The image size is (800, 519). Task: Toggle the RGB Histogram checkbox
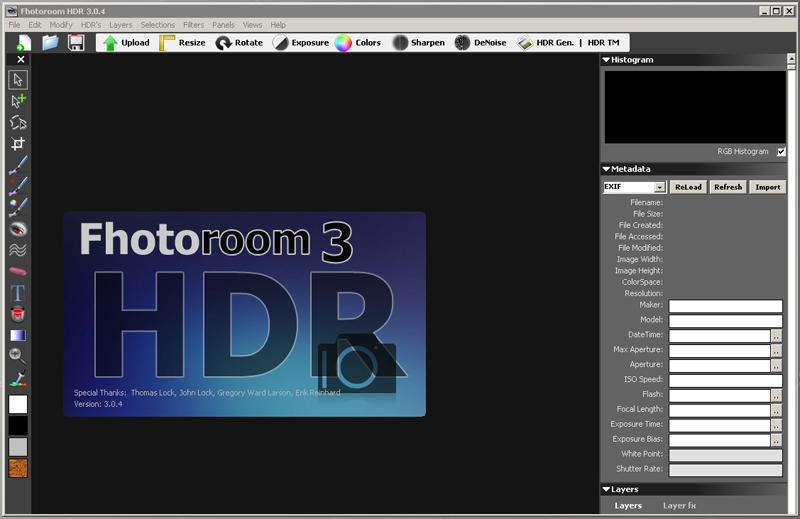pos(781,152)
